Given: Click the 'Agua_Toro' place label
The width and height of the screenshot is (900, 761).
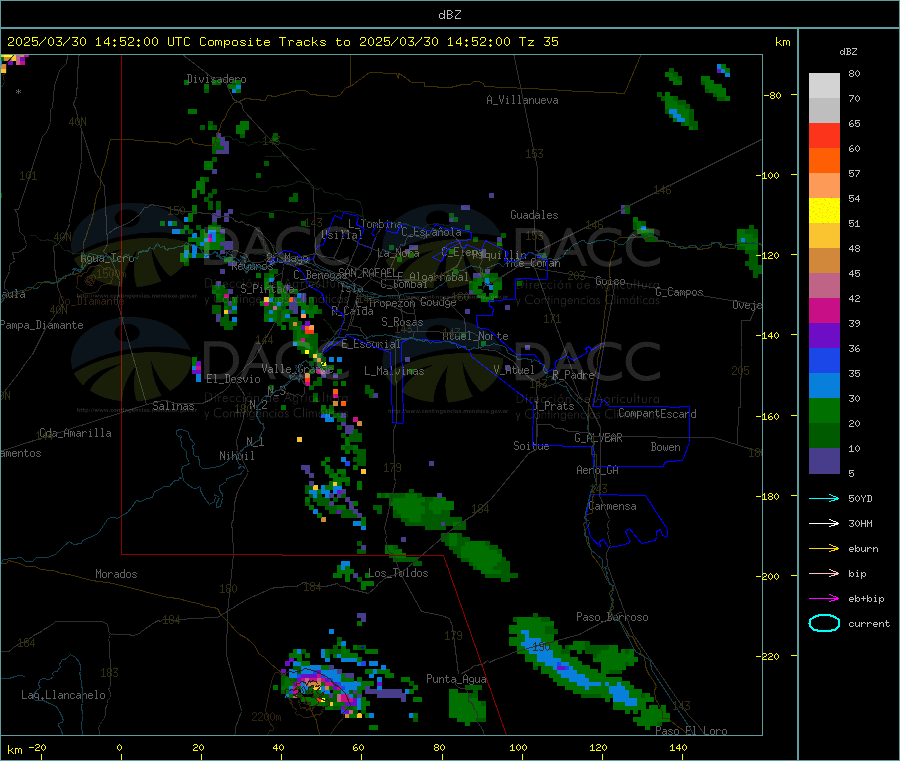Looking at the screenshot, I should click(107, 258).
